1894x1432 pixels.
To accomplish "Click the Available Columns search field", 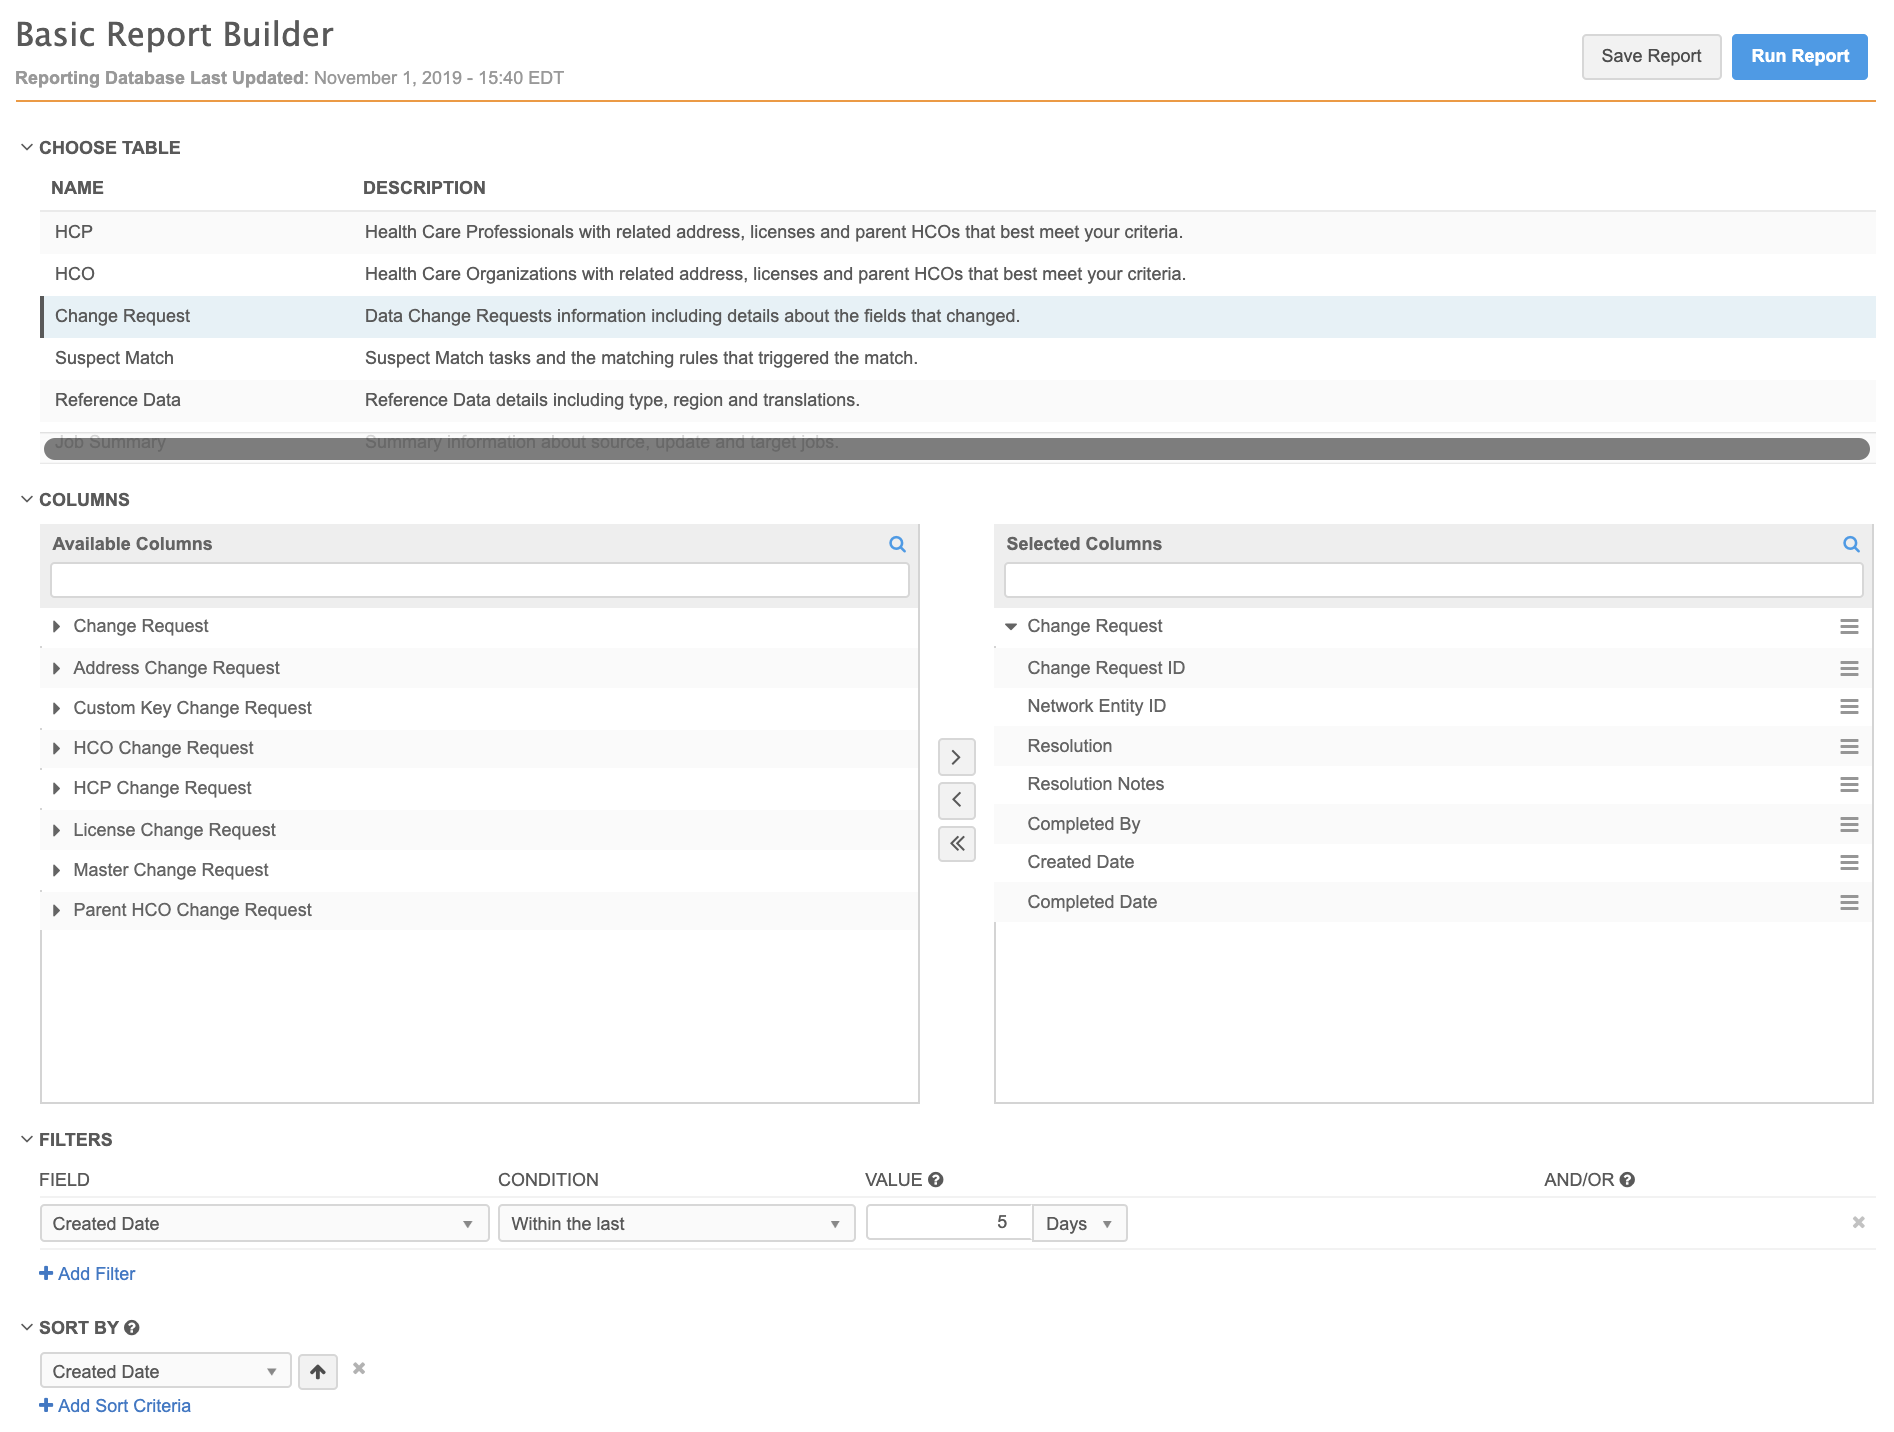I will 479,580.
